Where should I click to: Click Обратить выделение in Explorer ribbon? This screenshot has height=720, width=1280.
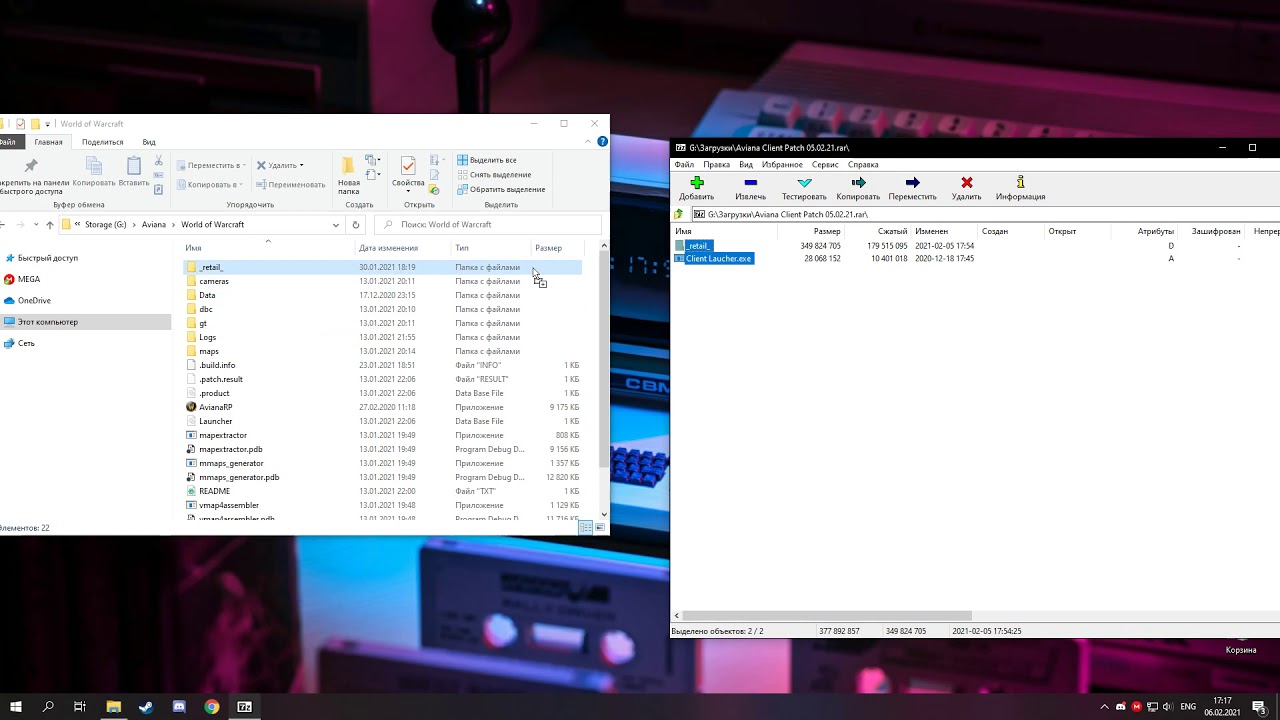[x=501, y=189]
